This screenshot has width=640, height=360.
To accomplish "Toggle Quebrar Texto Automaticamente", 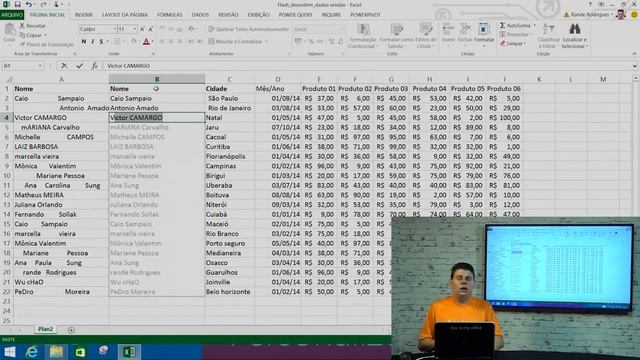I will click(x=248, y=29).
